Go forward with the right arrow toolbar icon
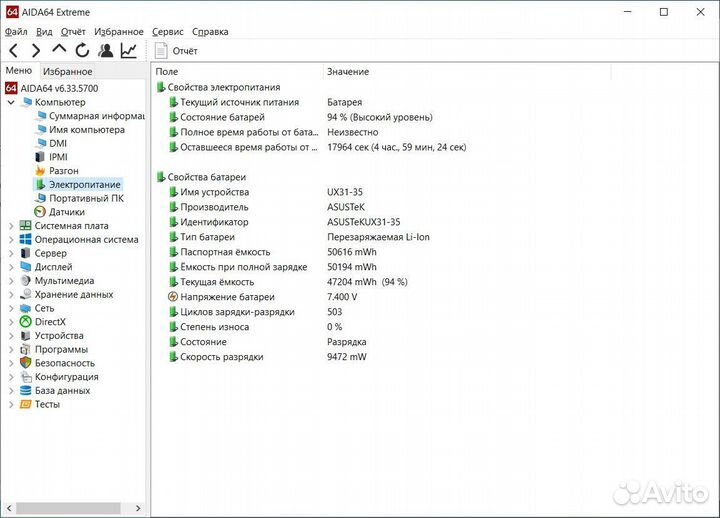Viewport: 720px width, 518px height. [36, 51]
